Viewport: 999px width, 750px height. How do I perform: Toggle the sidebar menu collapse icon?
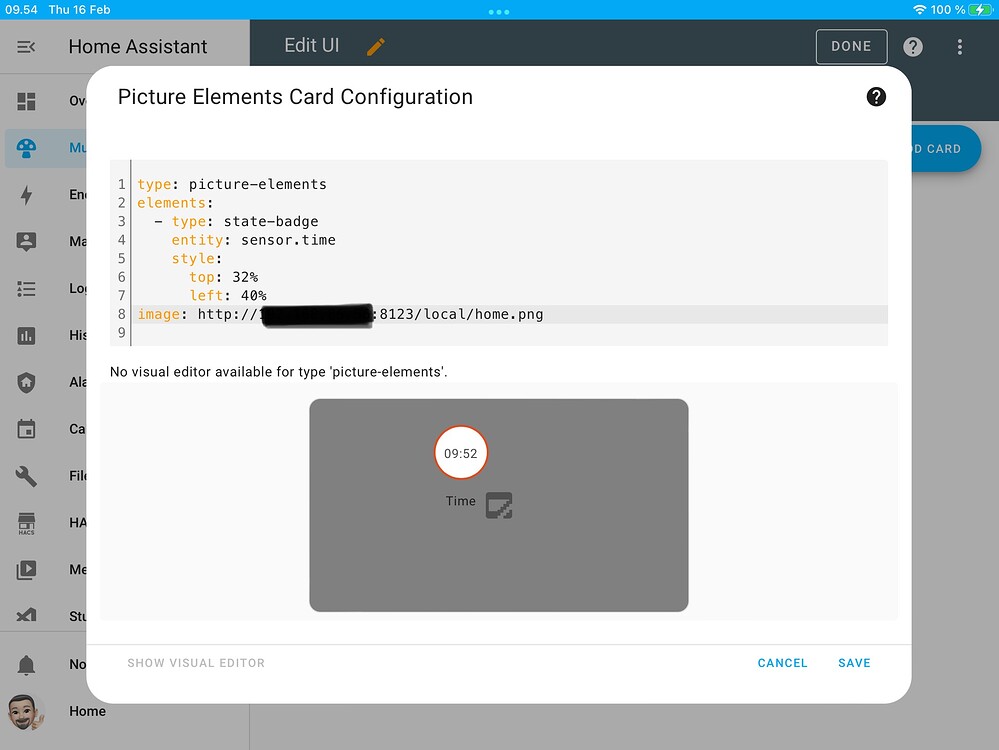(x=26, y=47)
